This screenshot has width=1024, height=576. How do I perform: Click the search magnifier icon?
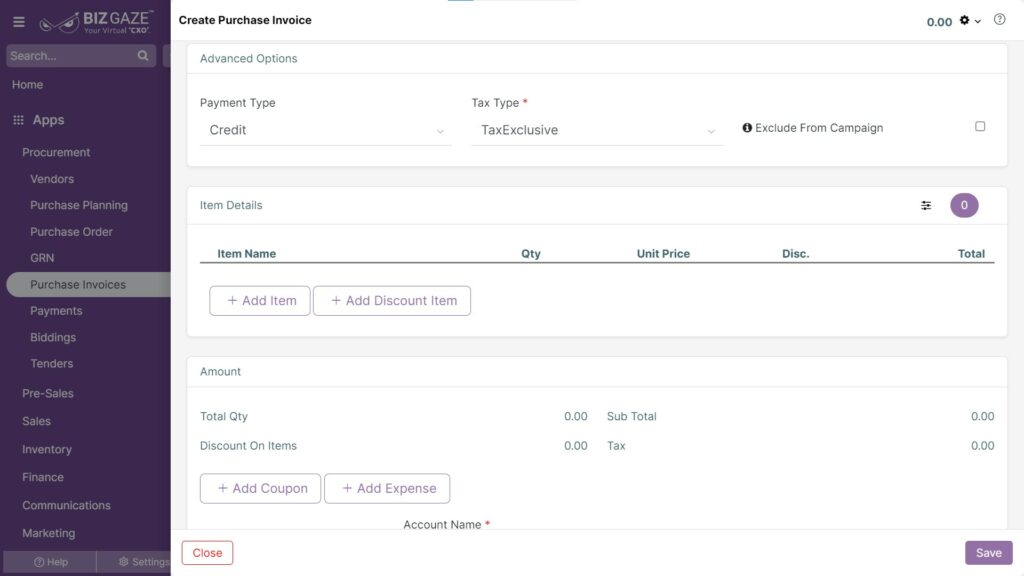pos(143,56)
